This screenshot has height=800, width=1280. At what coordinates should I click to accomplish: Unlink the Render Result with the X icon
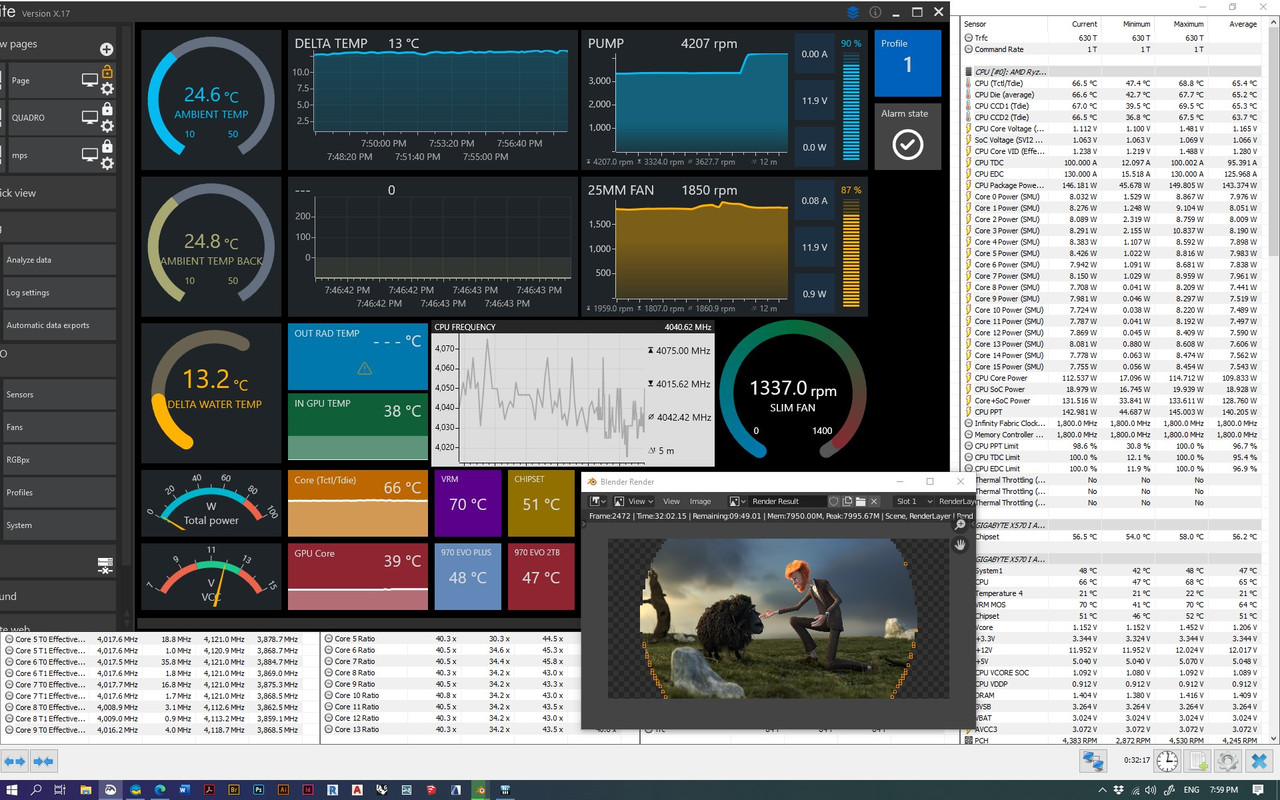click(x=874, y=501)
